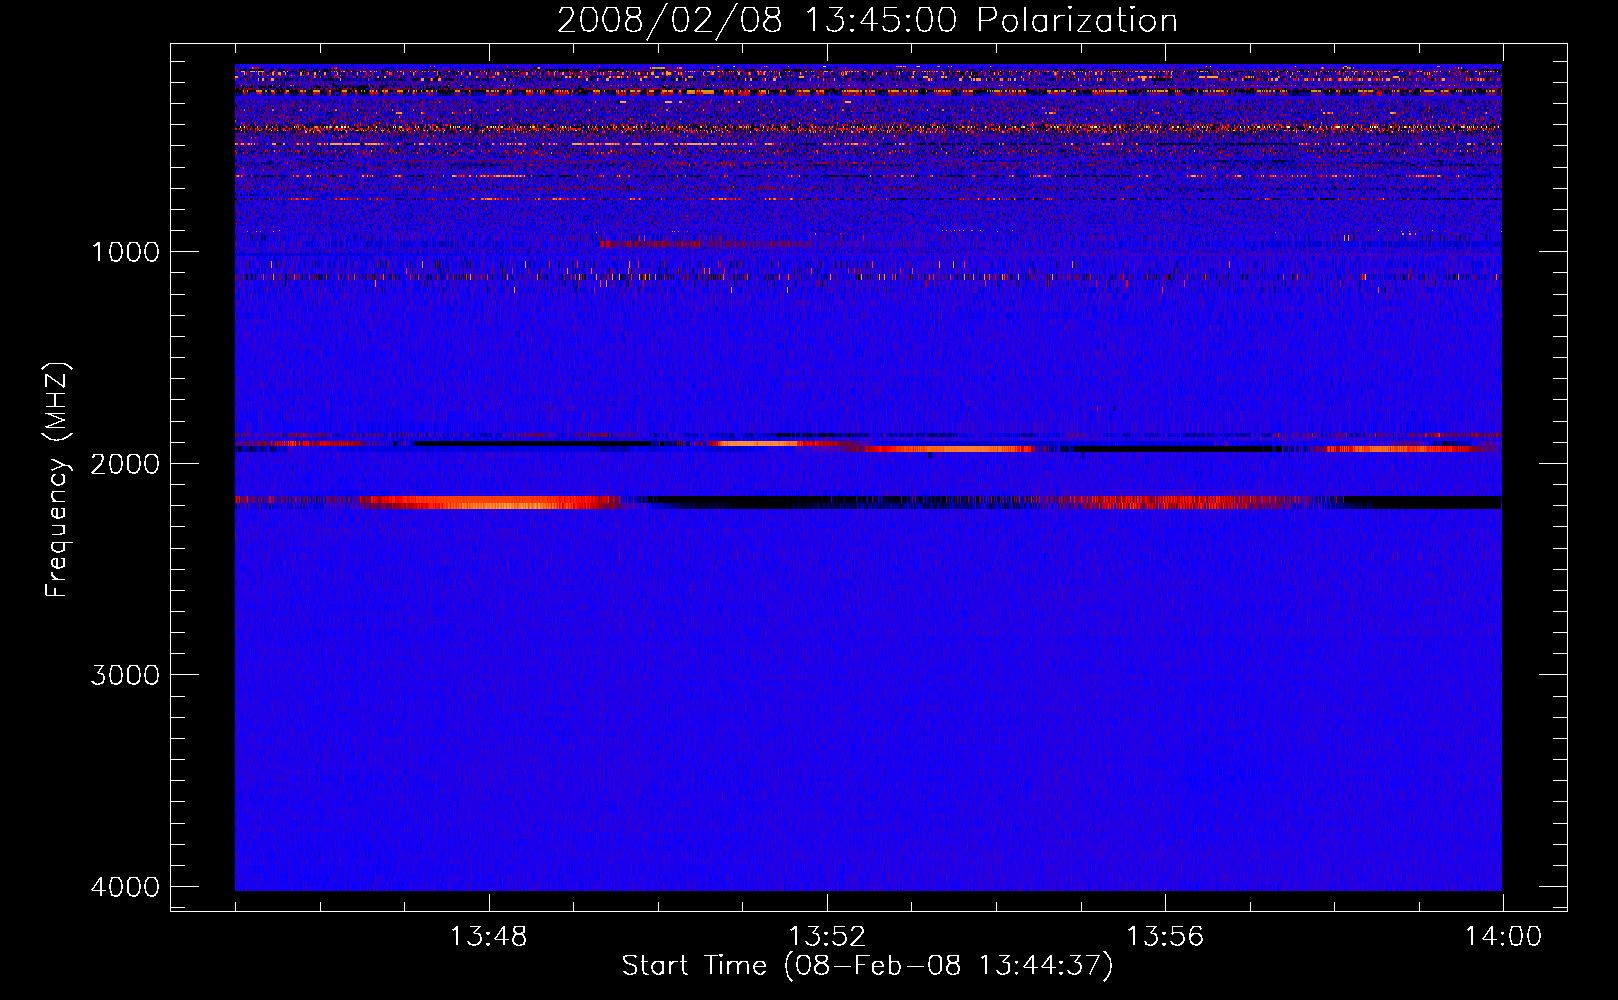The image size is (1618, 1000).
Task: Click the 'Frequency (MHZ)' axis label
Action: coord(58,479)
